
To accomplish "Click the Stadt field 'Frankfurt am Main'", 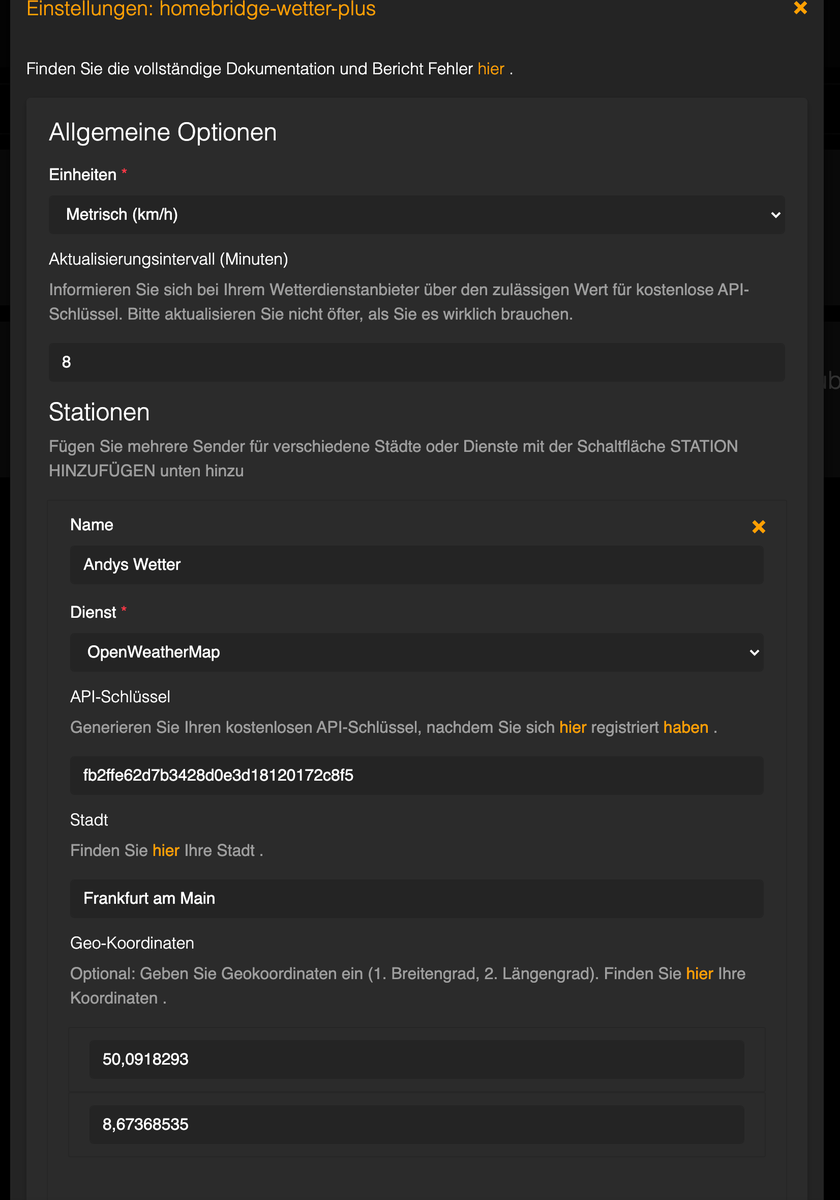I will [x=416, y=898].
